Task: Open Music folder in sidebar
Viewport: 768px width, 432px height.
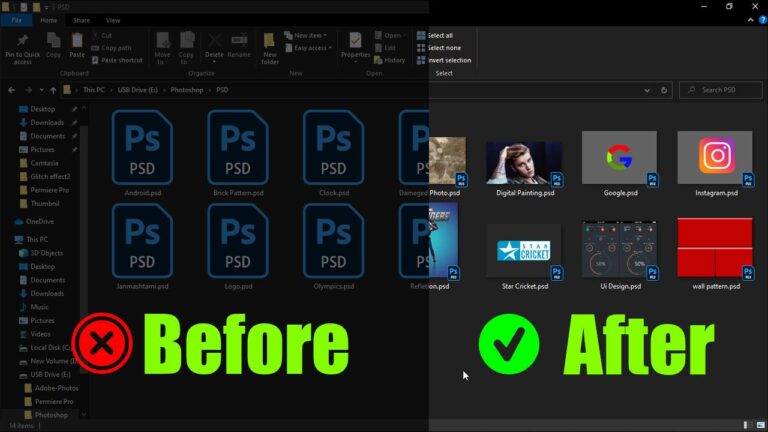Action: click(34, 307)
